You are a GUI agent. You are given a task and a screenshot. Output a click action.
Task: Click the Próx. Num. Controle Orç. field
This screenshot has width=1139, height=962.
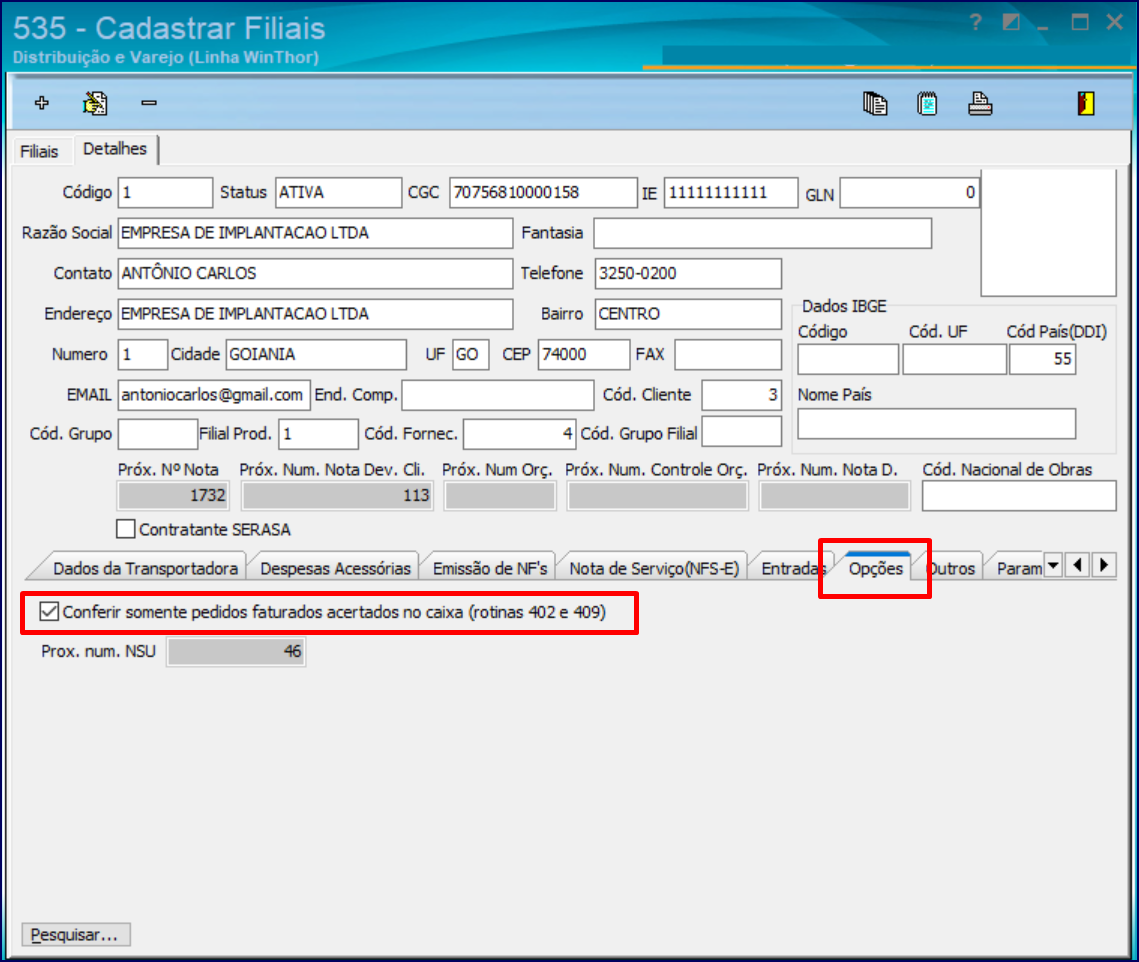(x=657, y=496)
